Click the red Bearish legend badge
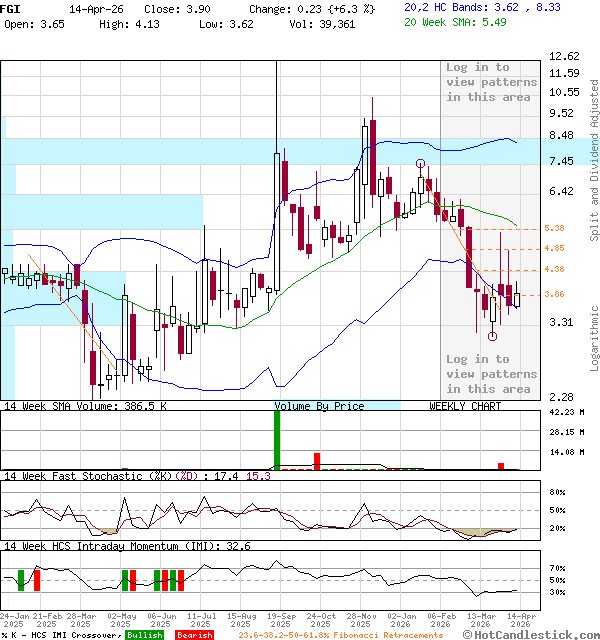Screen dimensions: 600x640 pos(194,635)
